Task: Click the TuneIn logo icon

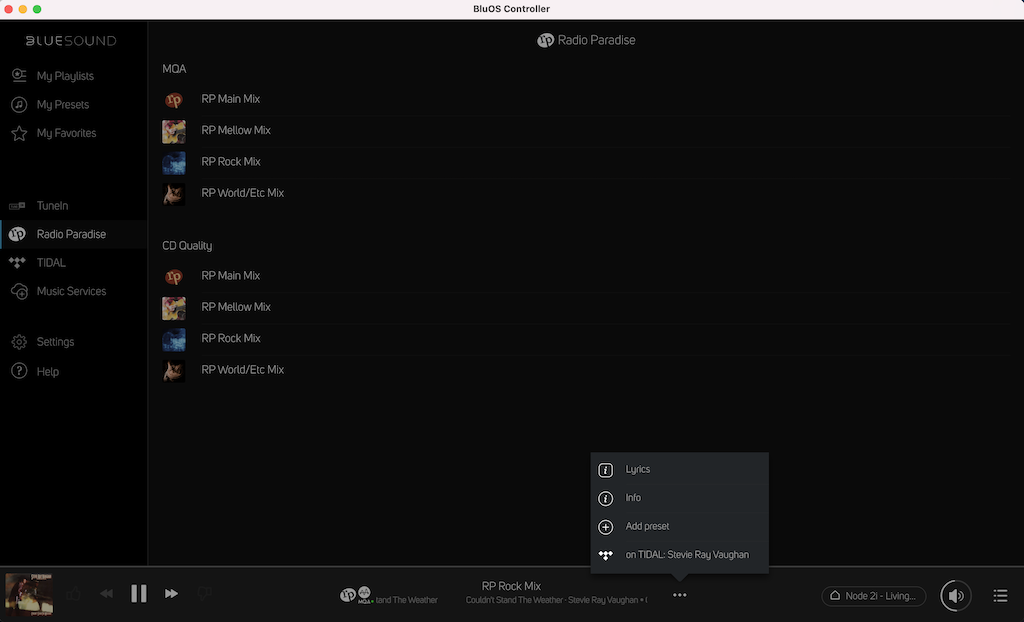Action: [18, 206]
